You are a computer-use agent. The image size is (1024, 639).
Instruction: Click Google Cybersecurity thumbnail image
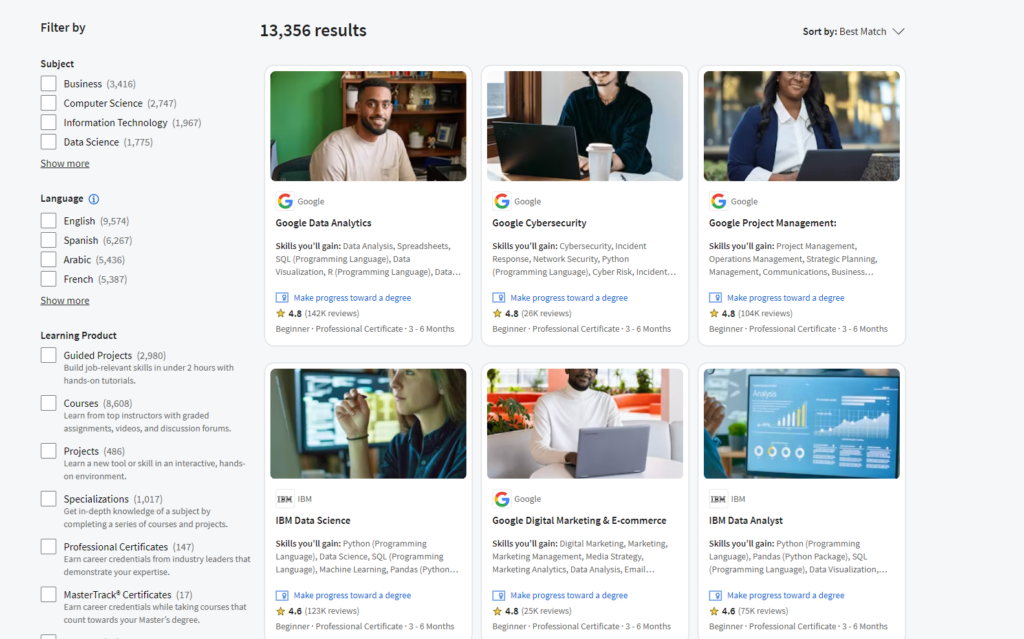pyautogui.click(x=585, y=126)
